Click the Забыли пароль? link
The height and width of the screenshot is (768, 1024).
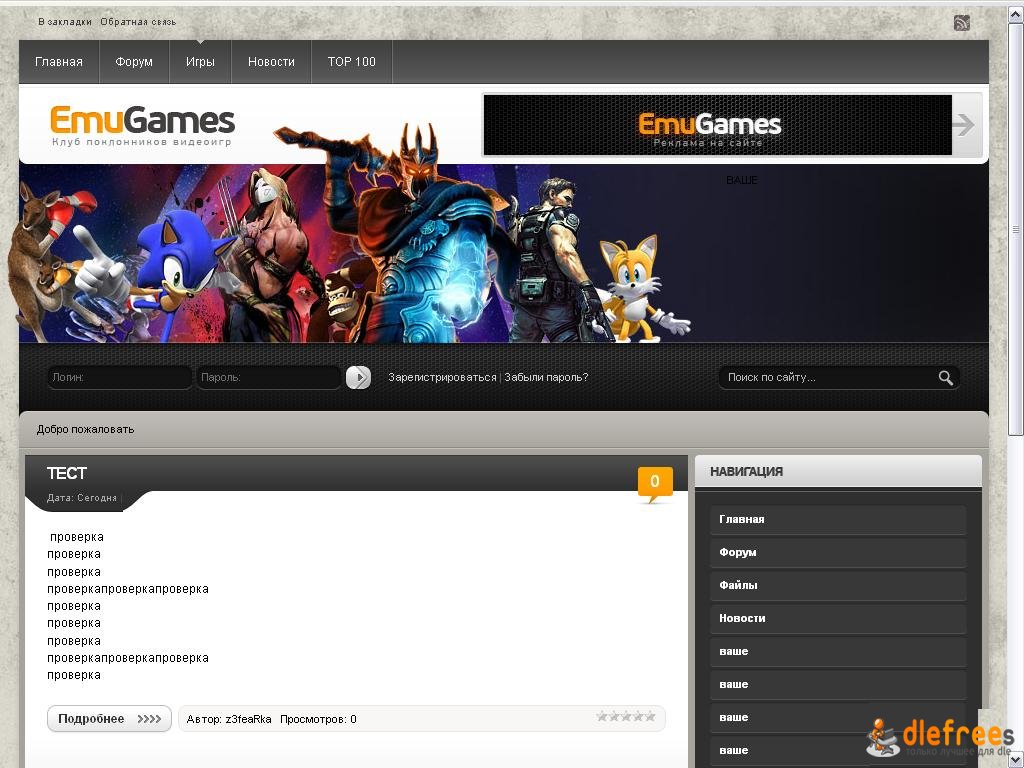pos(546,377)
